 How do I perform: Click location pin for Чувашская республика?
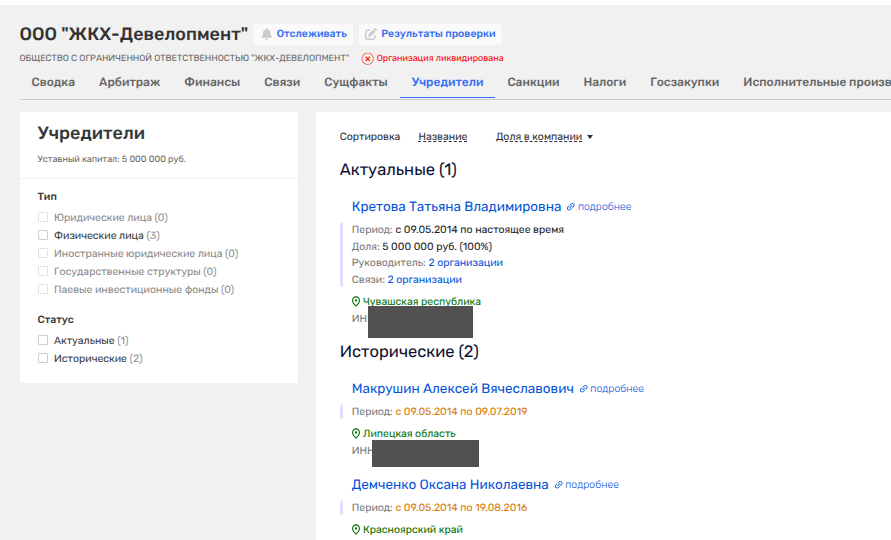pos(356,301)
